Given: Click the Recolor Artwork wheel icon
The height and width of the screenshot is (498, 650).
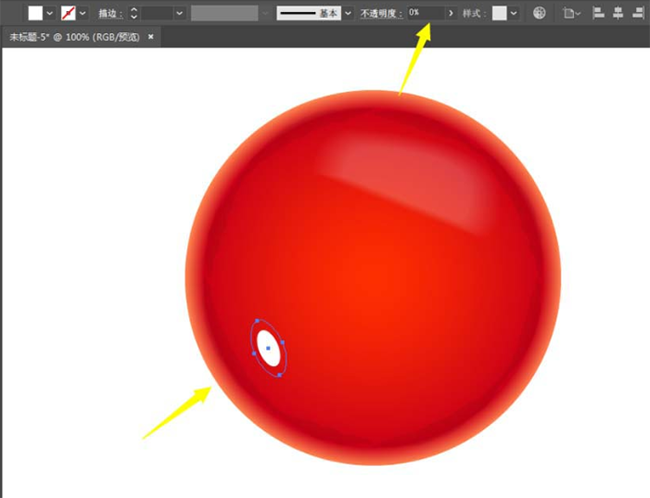Looking at the screenshot, I should [x=539, y=13].
